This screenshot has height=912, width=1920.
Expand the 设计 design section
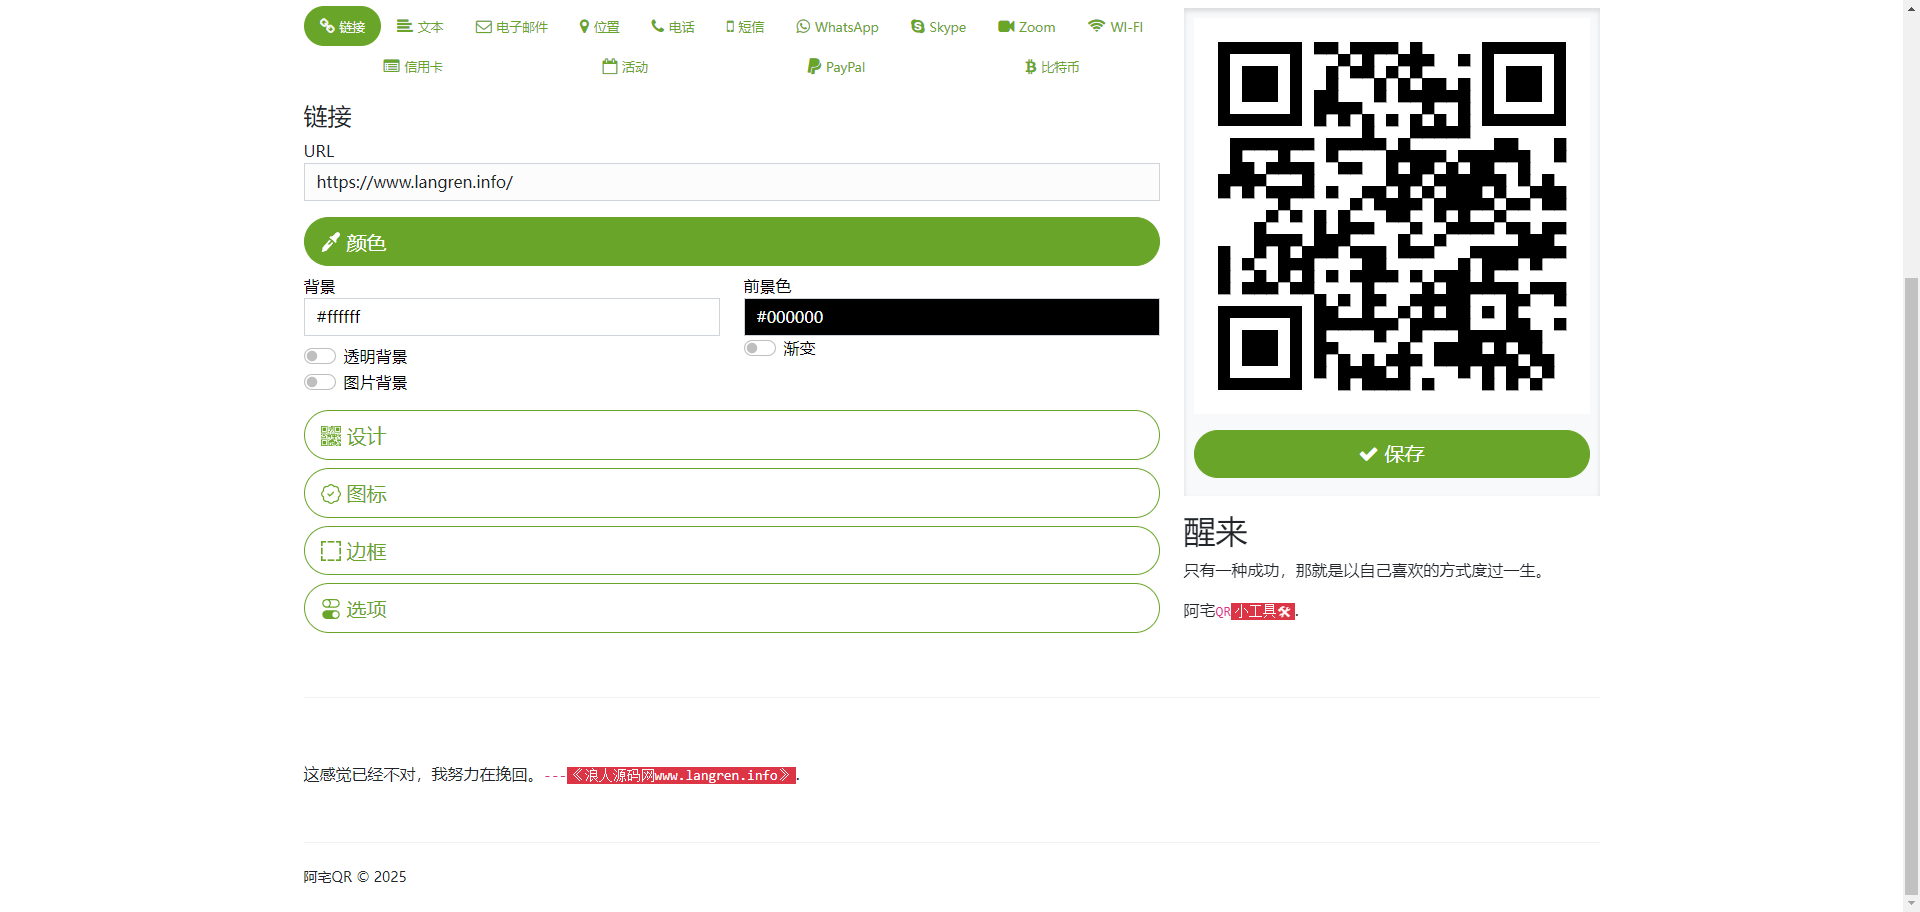(x=732, y=435)
